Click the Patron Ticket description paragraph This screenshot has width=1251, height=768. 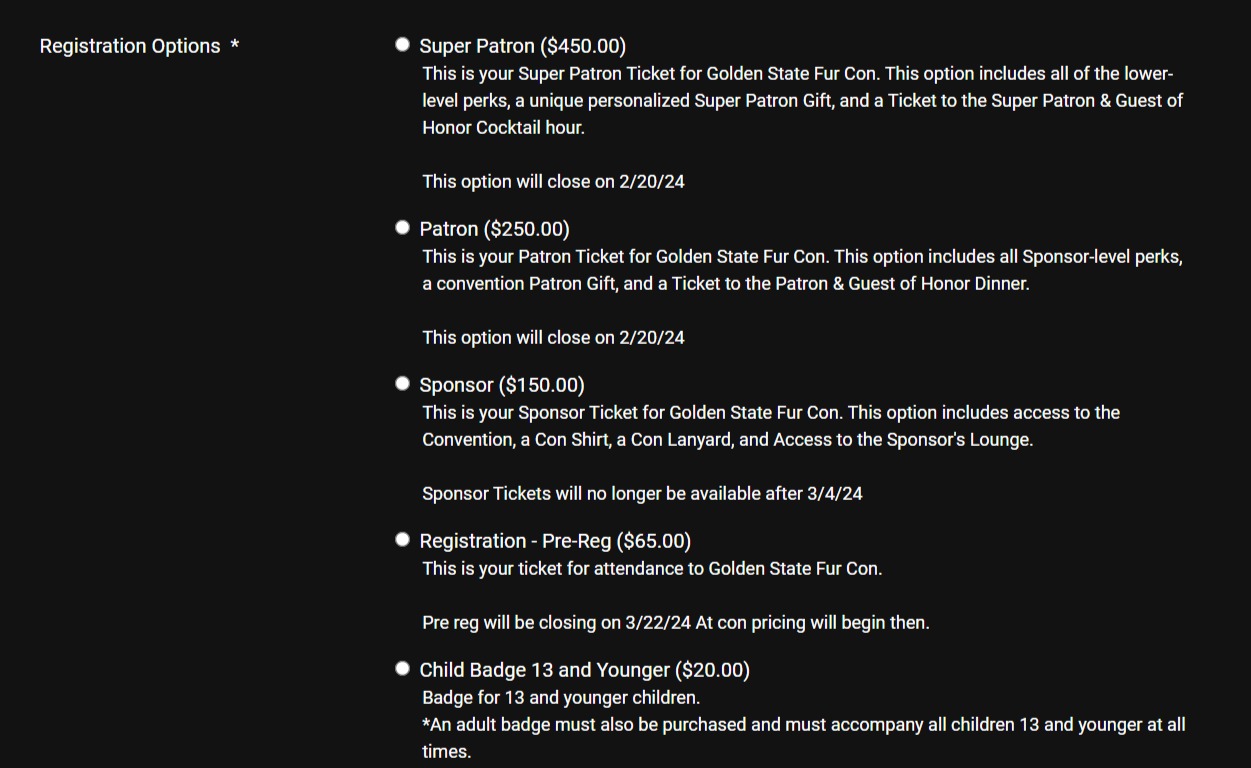coord(800,270)
